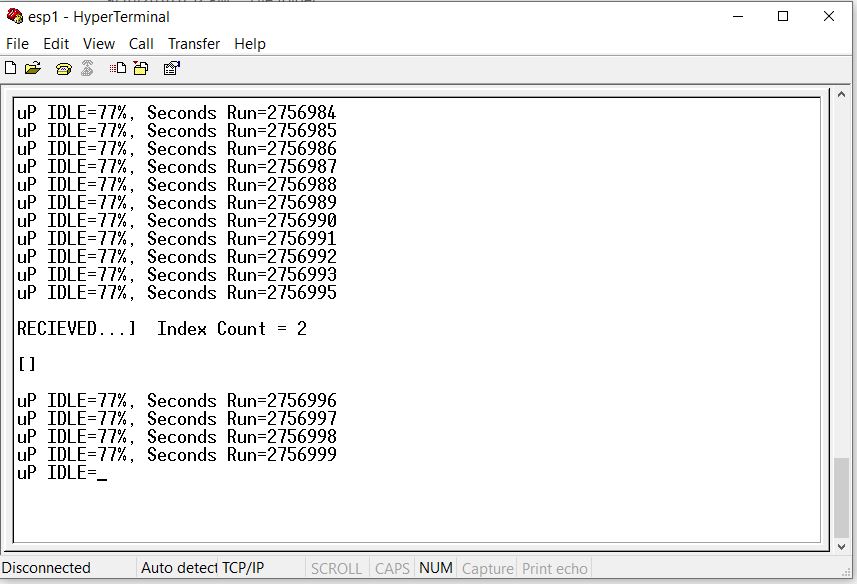Viewport: 857px width, 584px height.
Task: Click the Disconnected status bar entry
Action: point(46,568)
